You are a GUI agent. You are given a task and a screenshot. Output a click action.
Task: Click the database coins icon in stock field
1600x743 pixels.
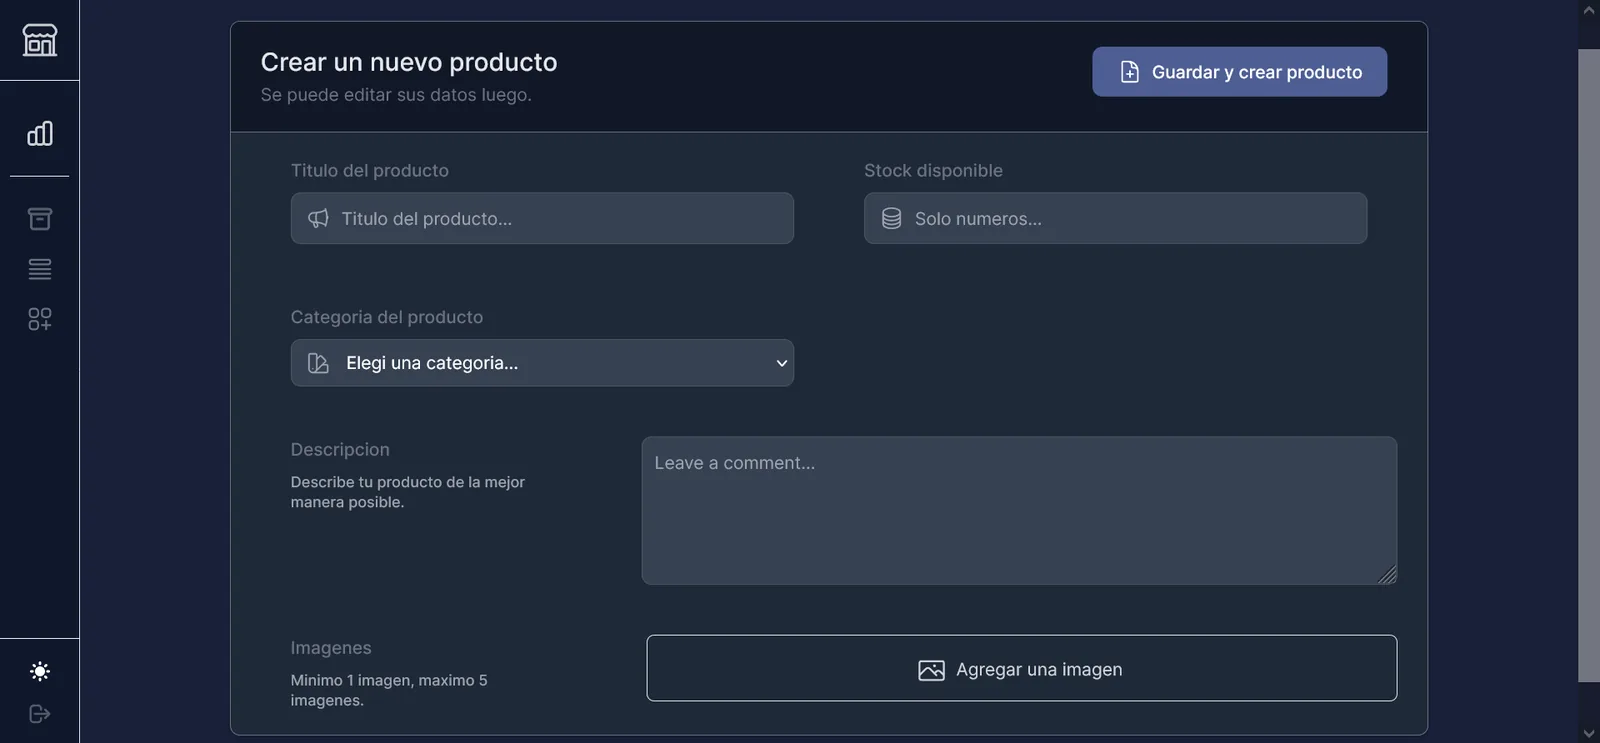click(891, 218)
